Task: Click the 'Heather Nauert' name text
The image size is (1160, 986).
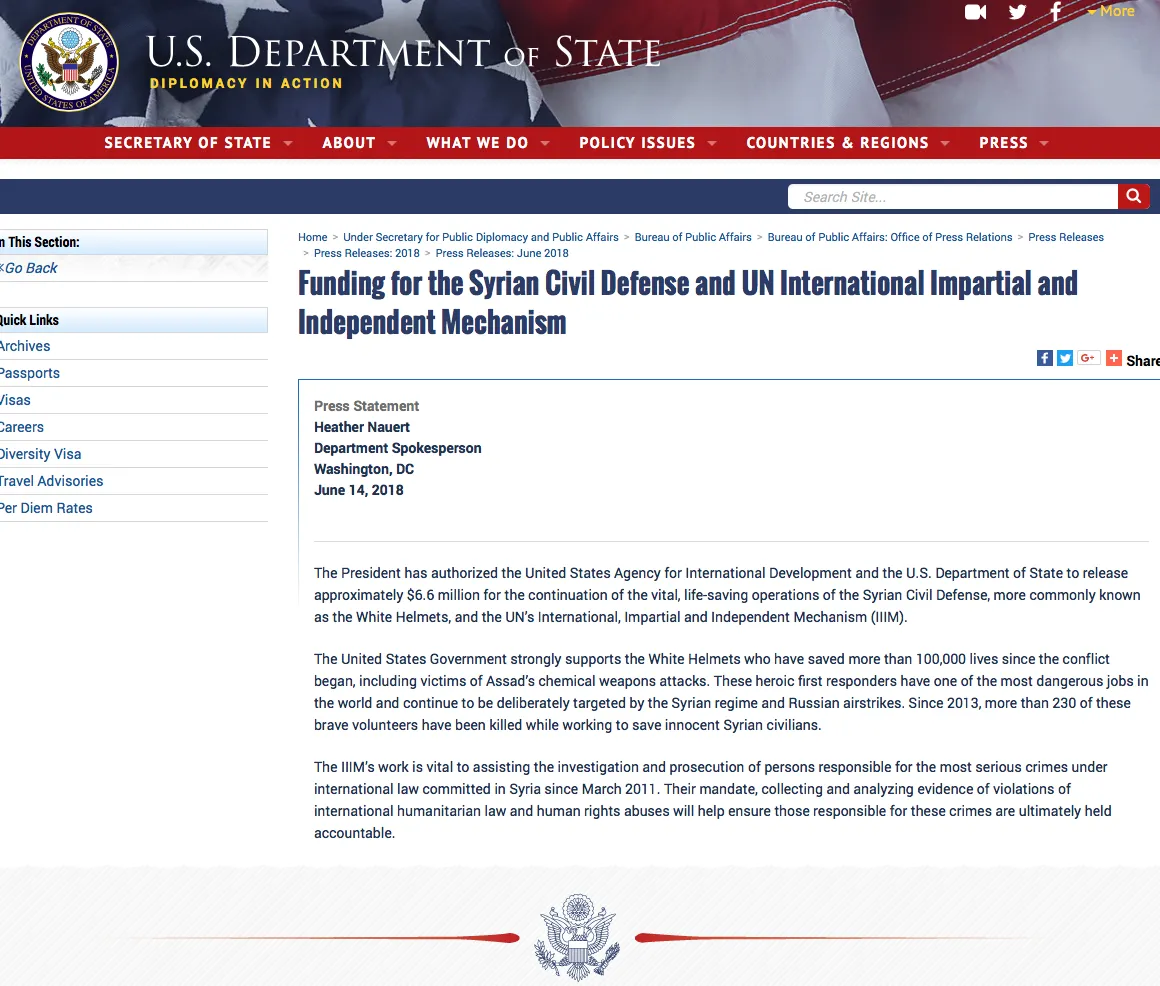Action: click(x=362, y=427)
